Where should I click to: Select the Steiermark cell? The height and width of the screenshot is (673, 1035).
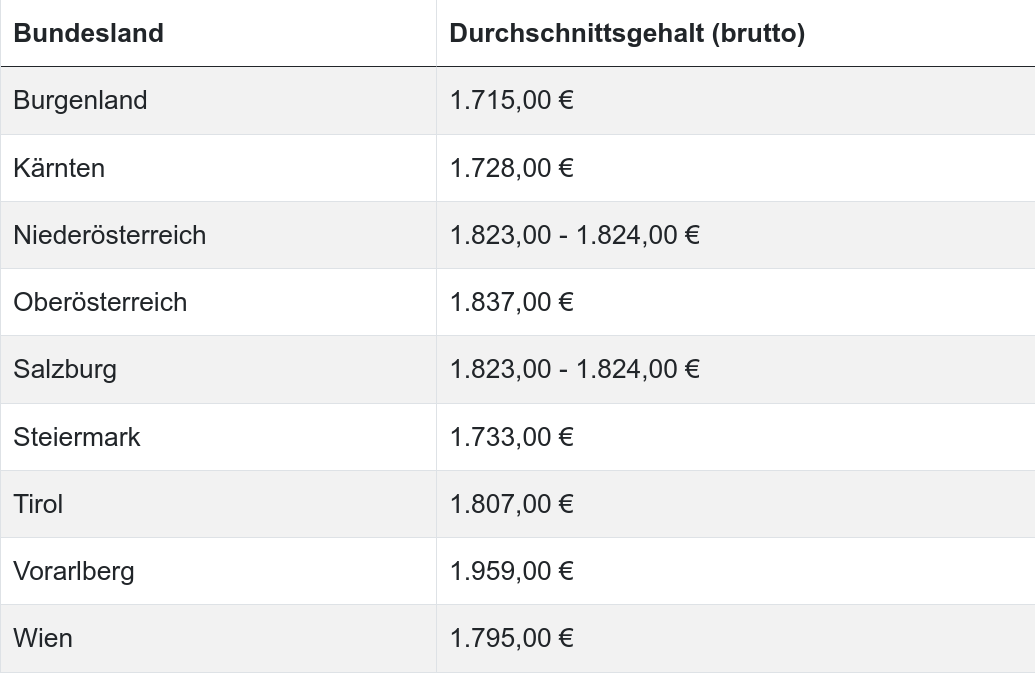[77, 437]
